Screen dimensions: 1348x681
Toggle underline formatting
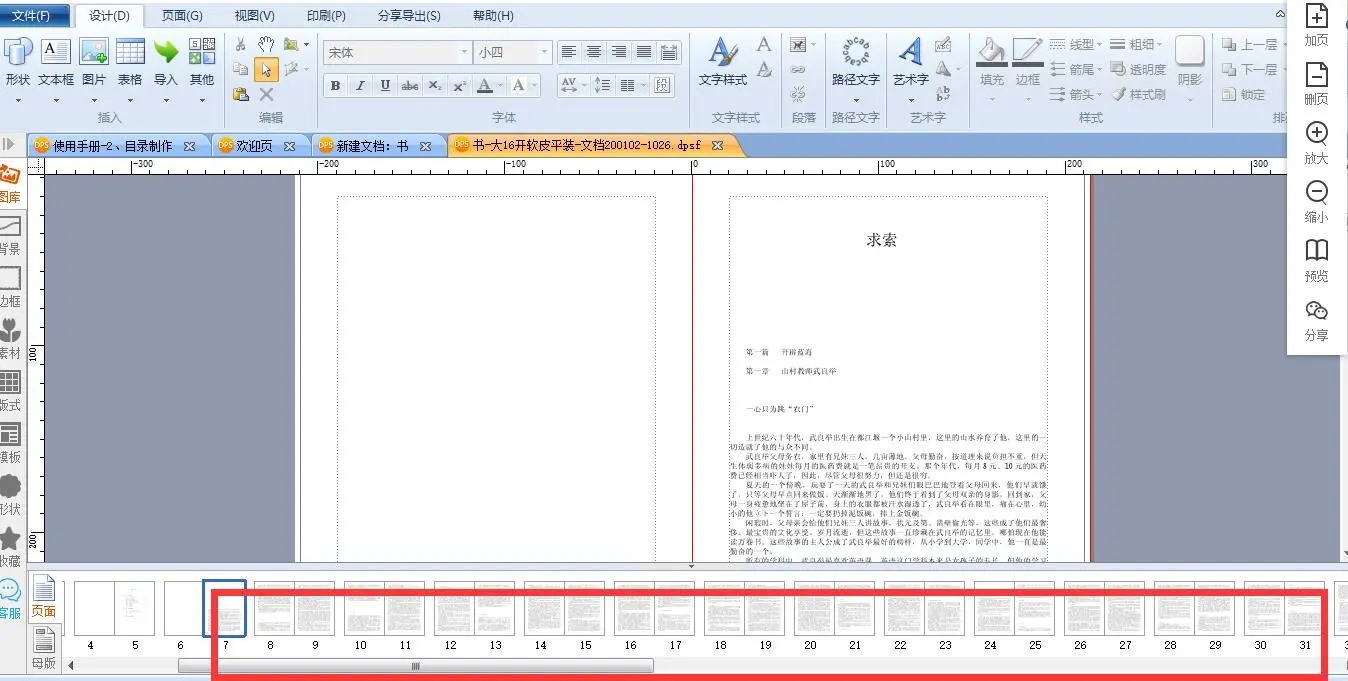tap(385, 86)
